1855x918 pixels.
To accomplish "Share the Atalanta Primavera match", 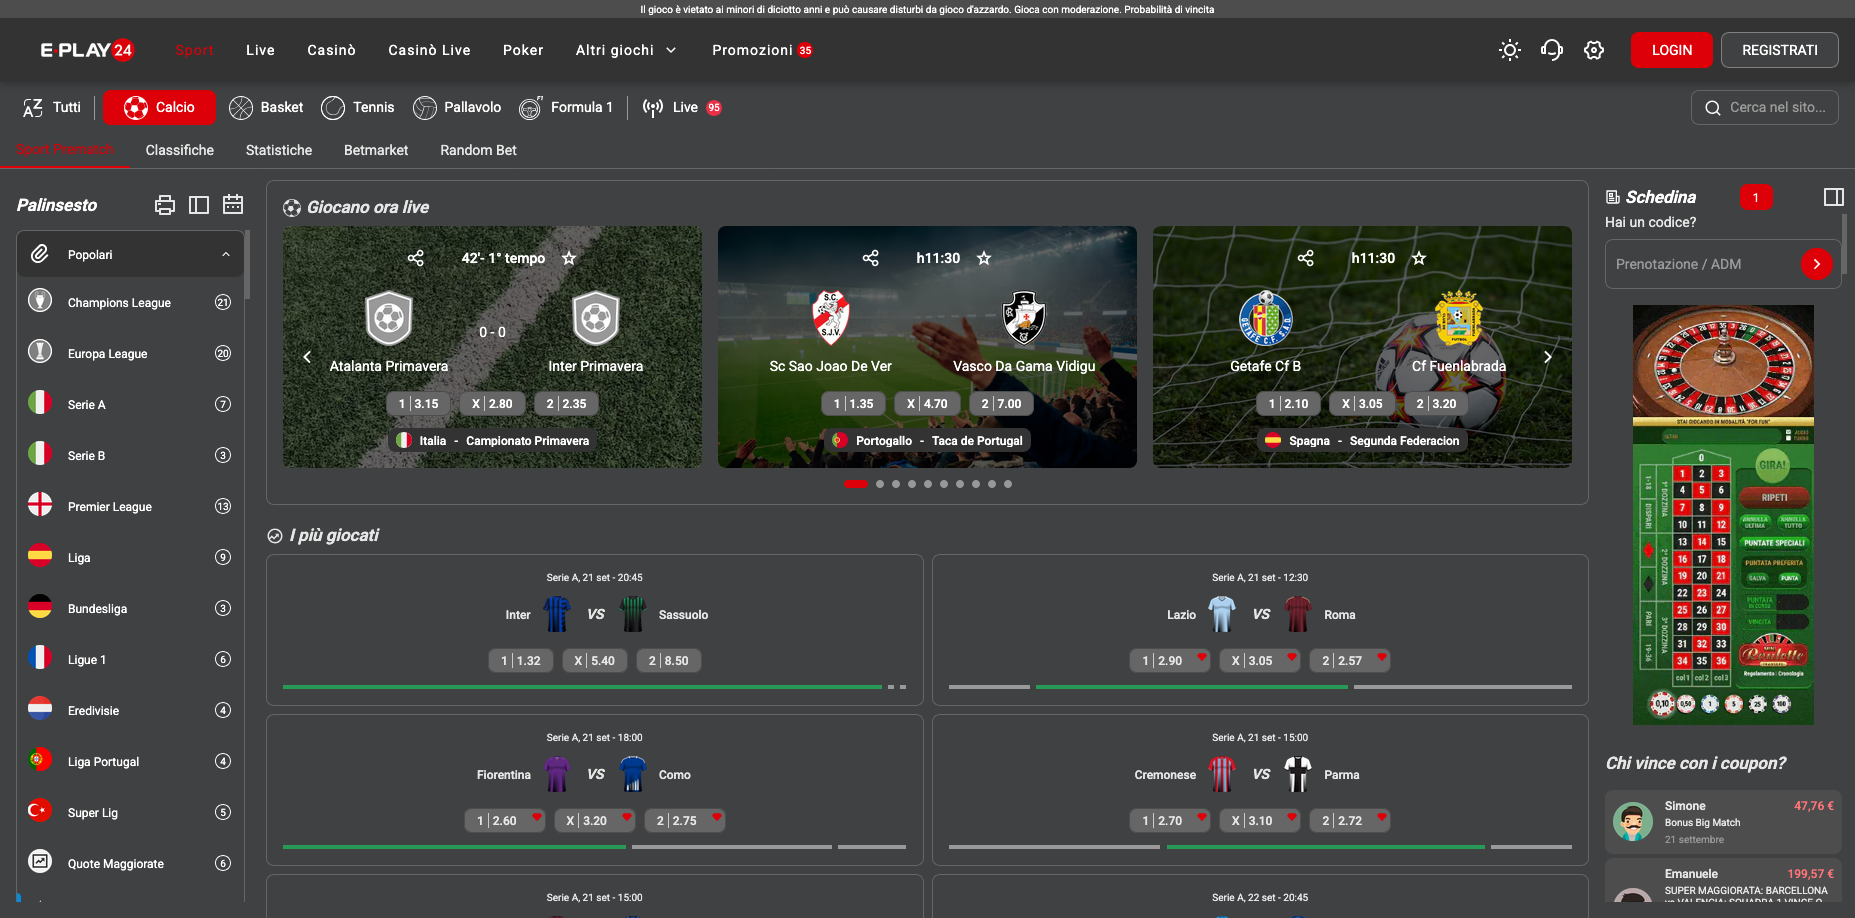I will pyautogui.click(x=416, y=258).
